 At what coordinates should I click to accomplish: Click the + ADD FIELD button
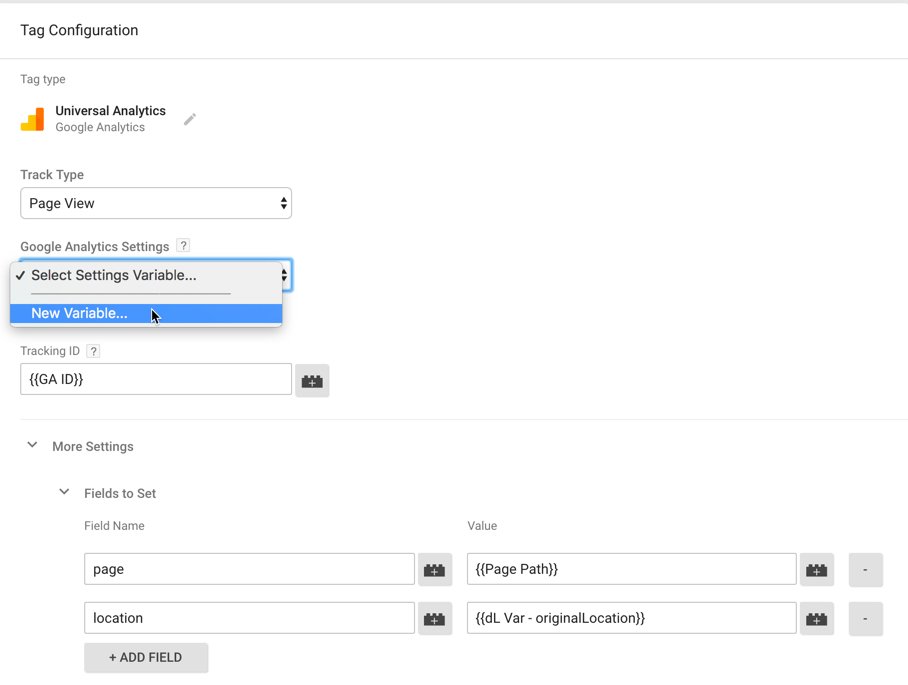[x=146, y=657]
